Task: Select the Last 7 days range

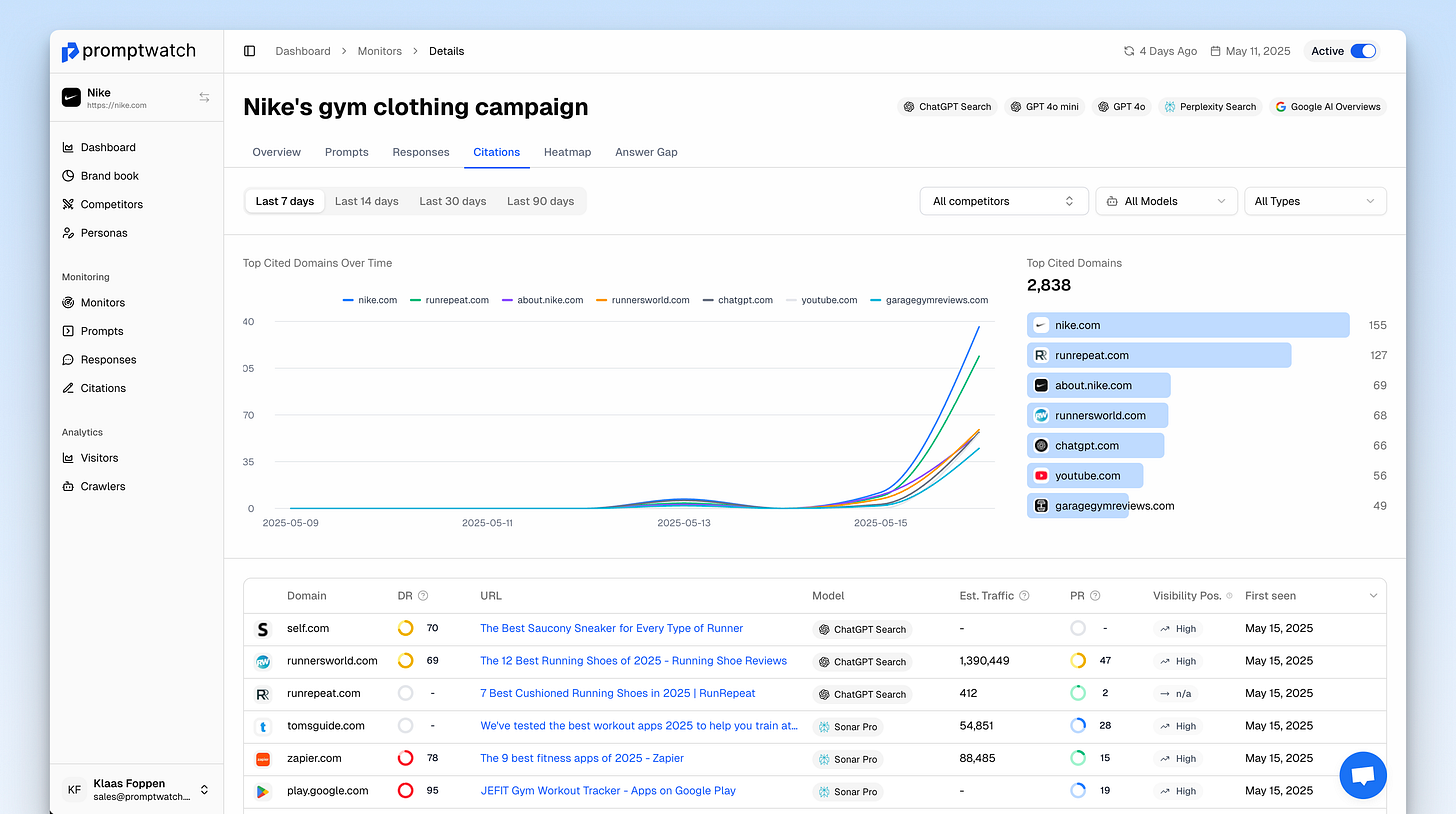Action: tap(285, 201)
